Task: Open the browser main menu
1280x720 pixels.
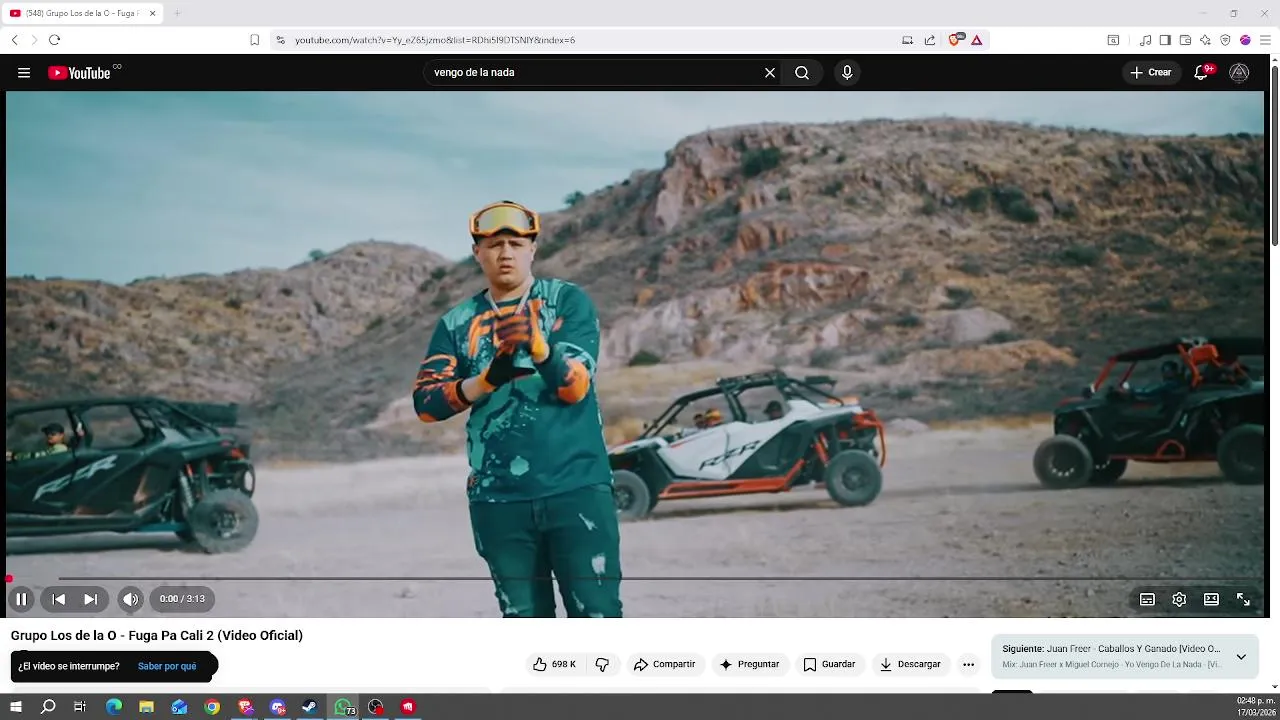Action: (x=1265, y=40)
